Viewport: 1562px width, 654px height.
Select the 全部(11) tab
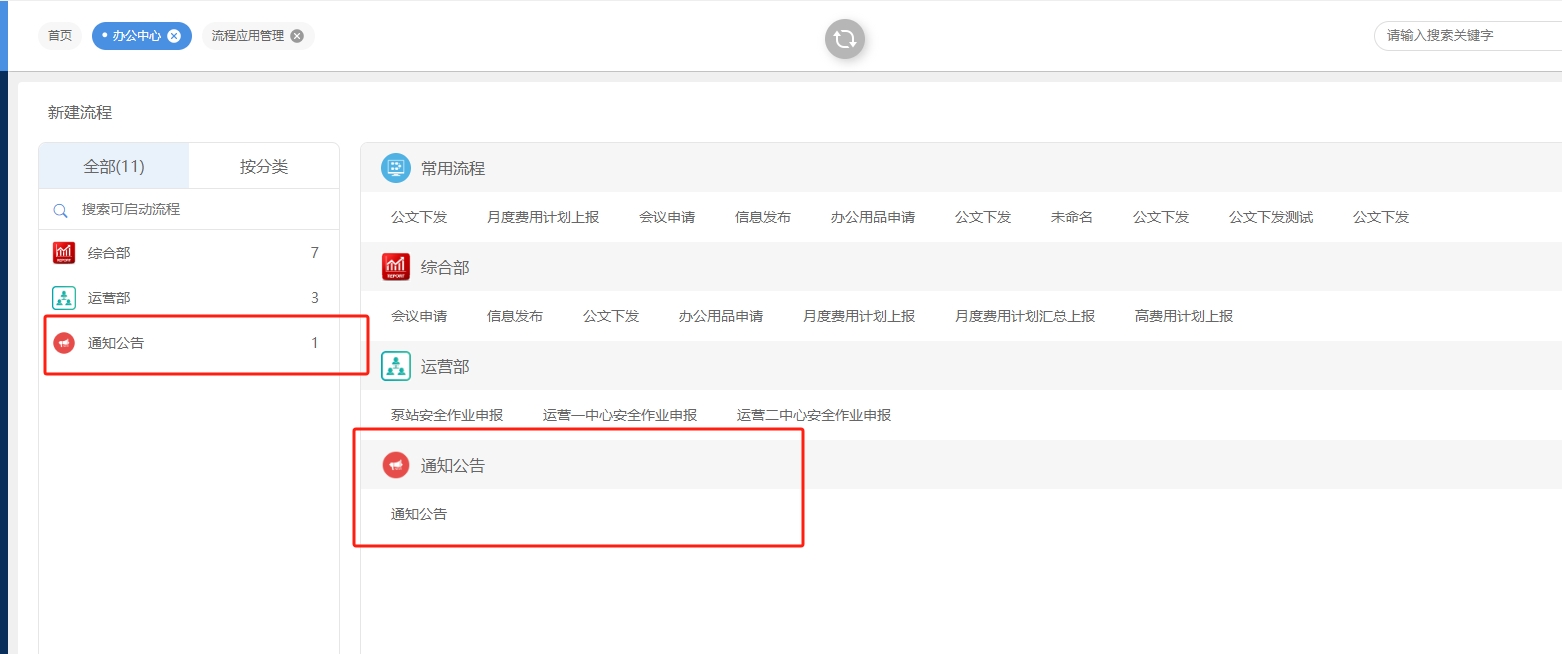click(x=114, y=166)
